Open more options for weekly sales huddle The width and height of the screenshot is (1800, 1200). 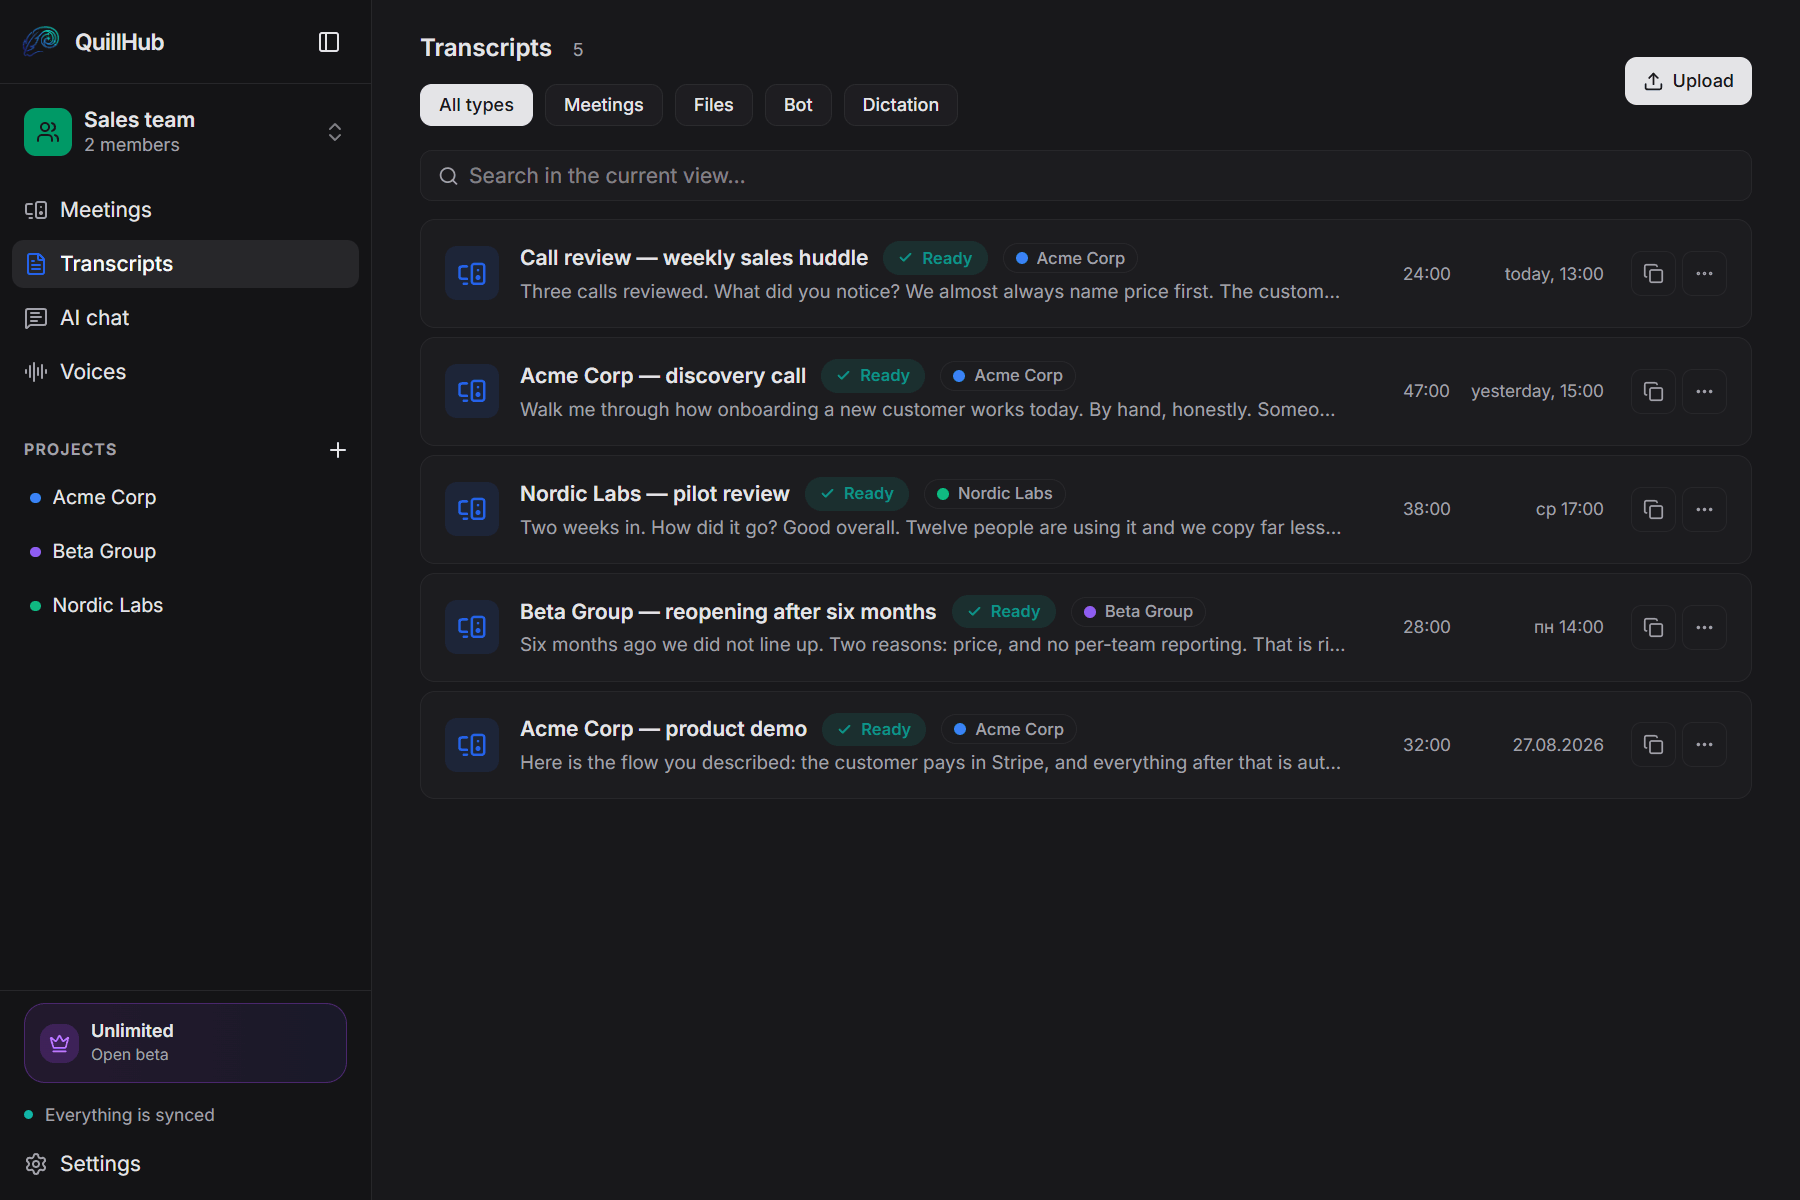tap(1705, 274)
